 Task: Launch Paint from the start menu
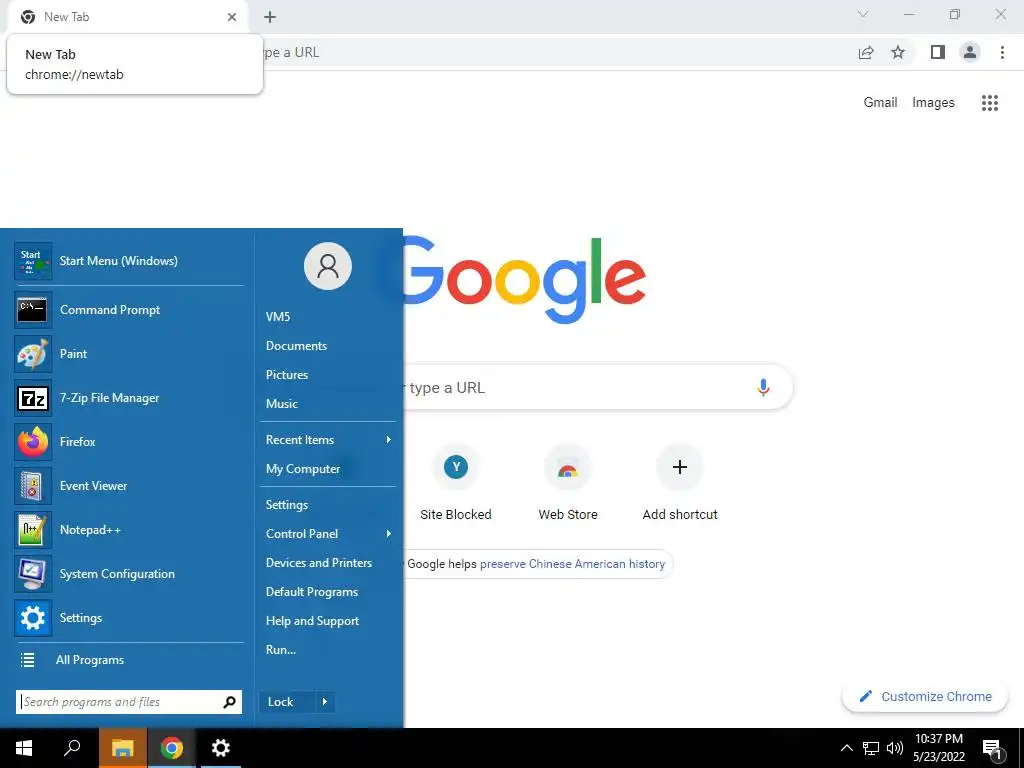129,354
